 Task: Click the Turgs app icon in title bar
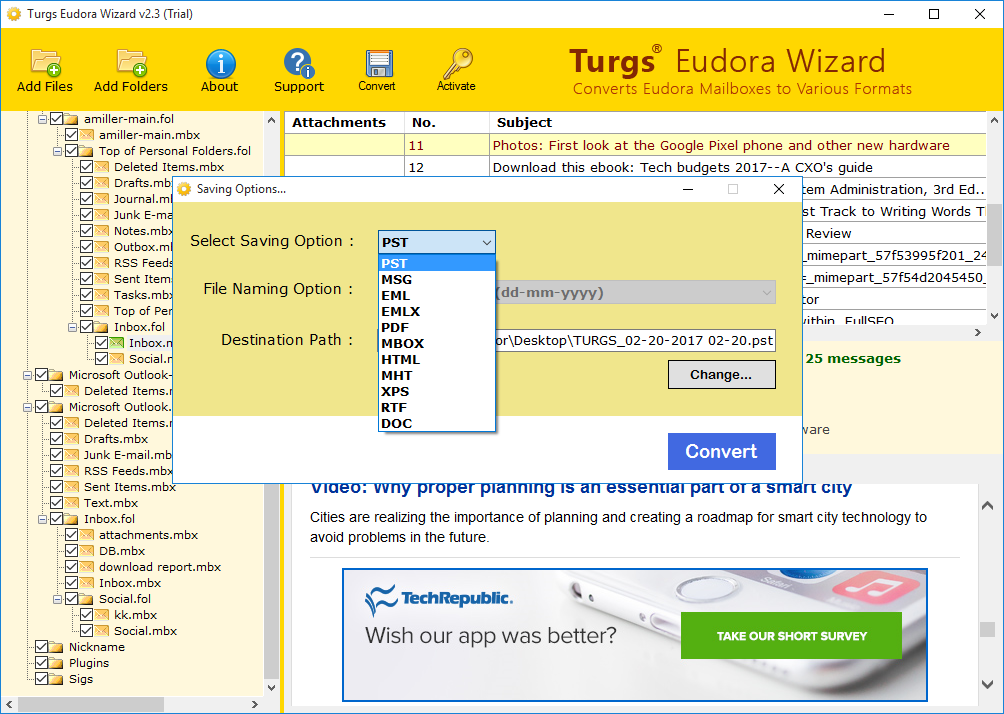14,13
